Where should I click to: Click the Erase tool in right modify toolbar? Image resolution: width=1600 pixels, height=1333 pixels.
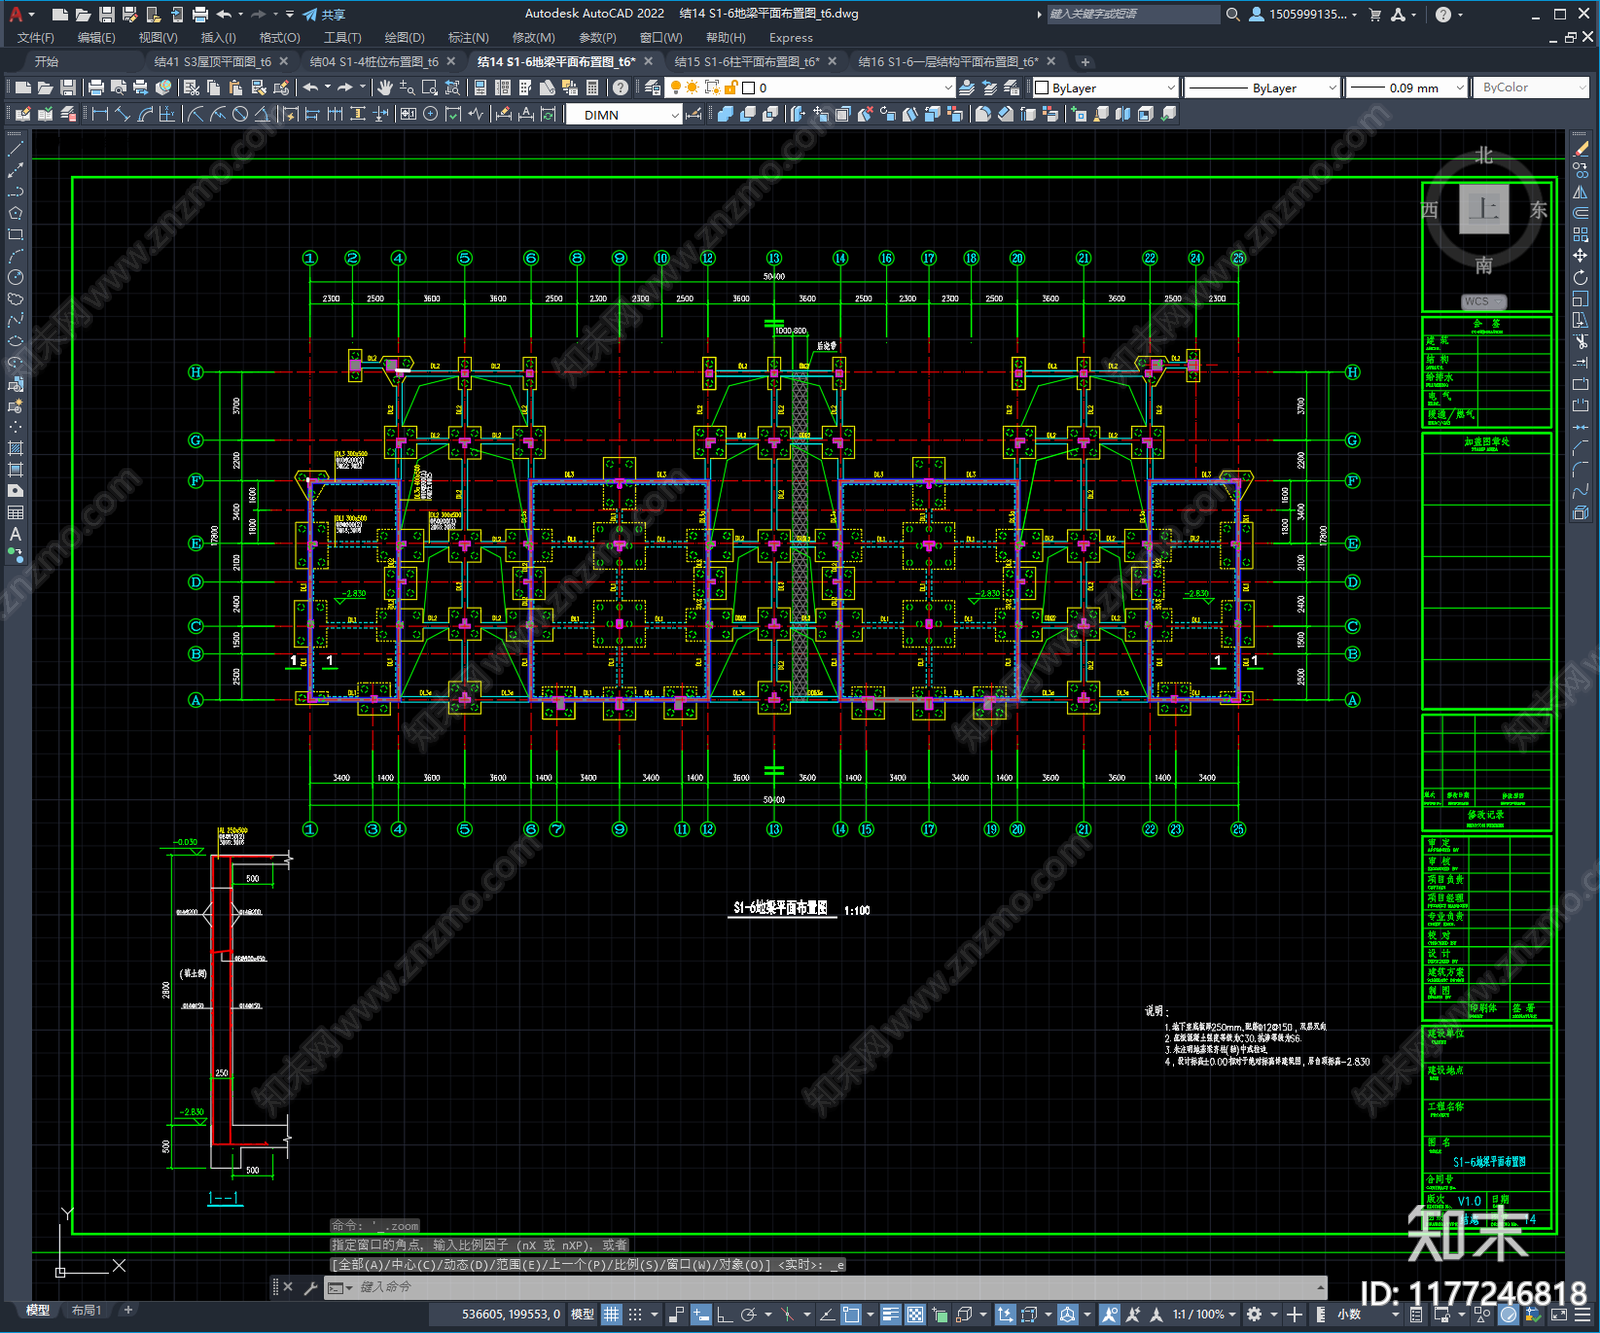1580,149
